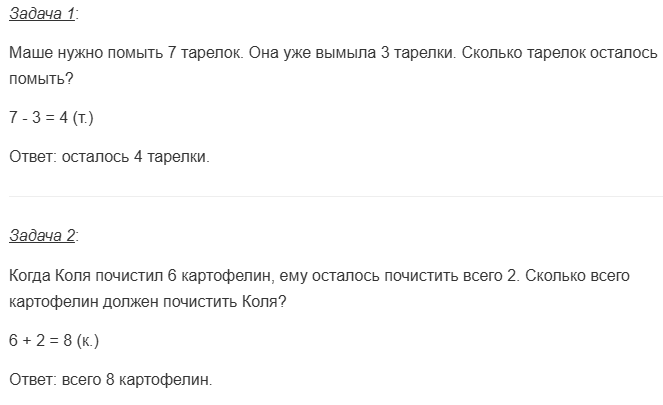Click the answer line "Ответ: осталось 4 тарелки."
Viewport: 663px width, 405px height.
coord(109,156)
